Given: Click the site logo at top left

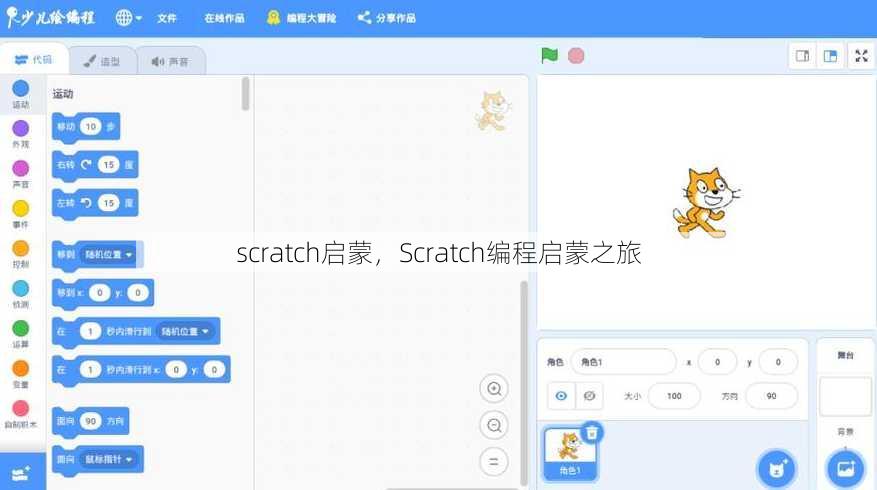Looking at the screenshot, I should (50, 17).
